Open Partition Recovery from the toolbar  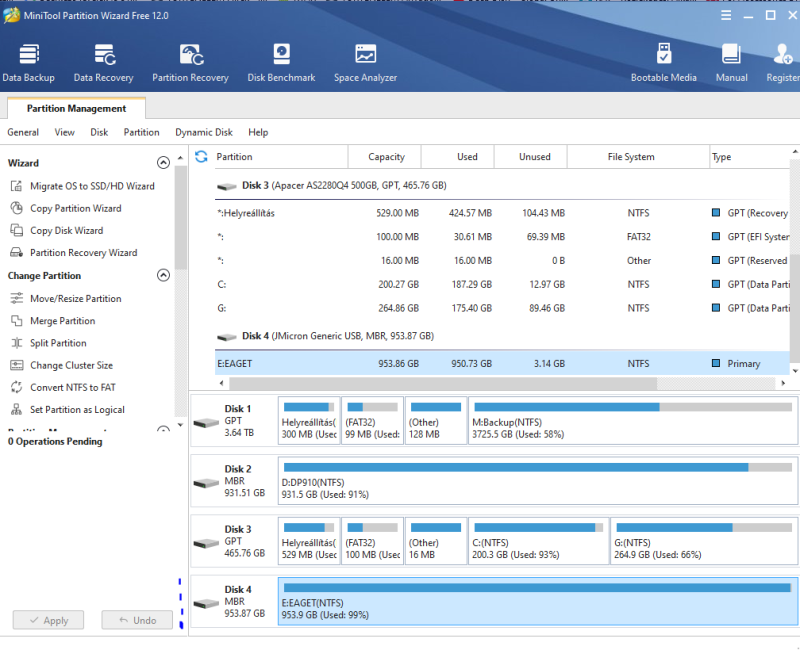click(190, 63)
